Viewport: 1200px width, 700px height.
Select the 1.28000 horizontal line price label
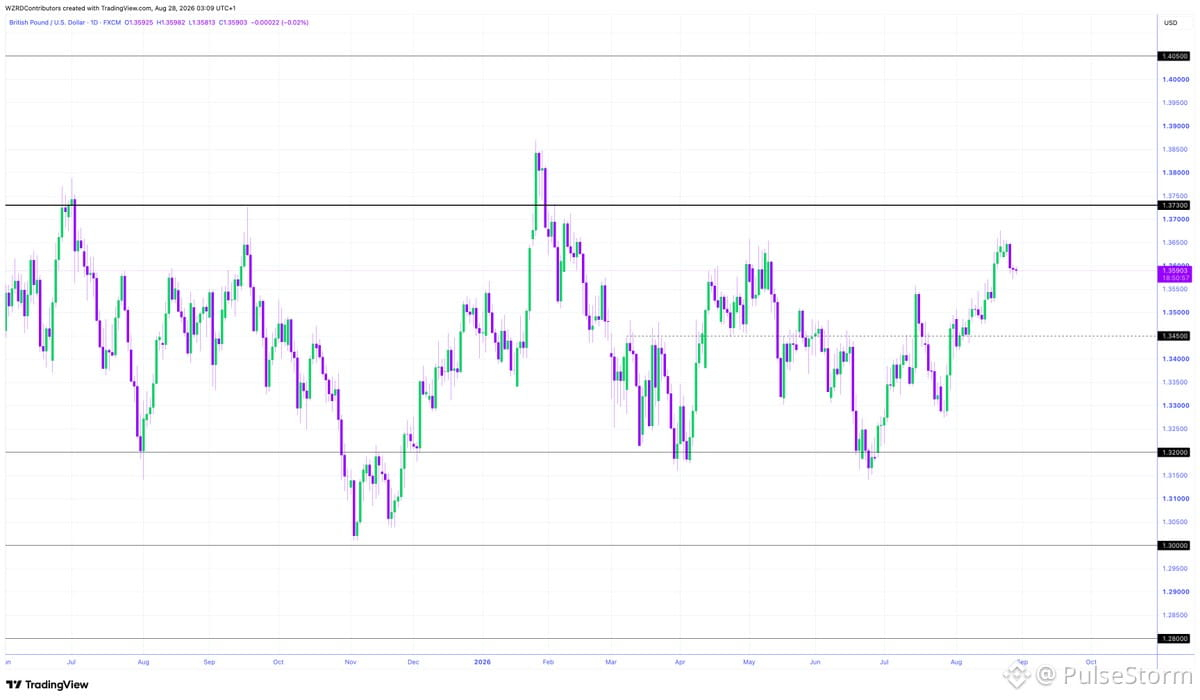click(x=1174, y=638)
